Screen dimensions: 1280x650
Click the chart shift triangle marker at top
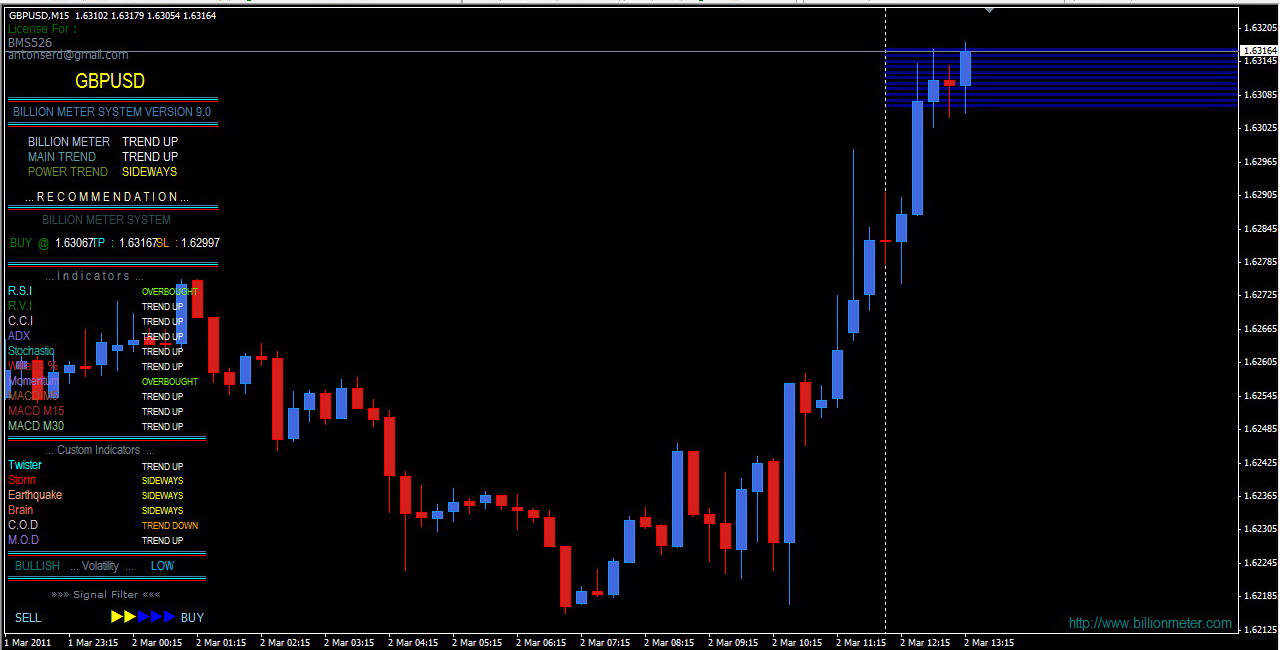coord(989,10)
